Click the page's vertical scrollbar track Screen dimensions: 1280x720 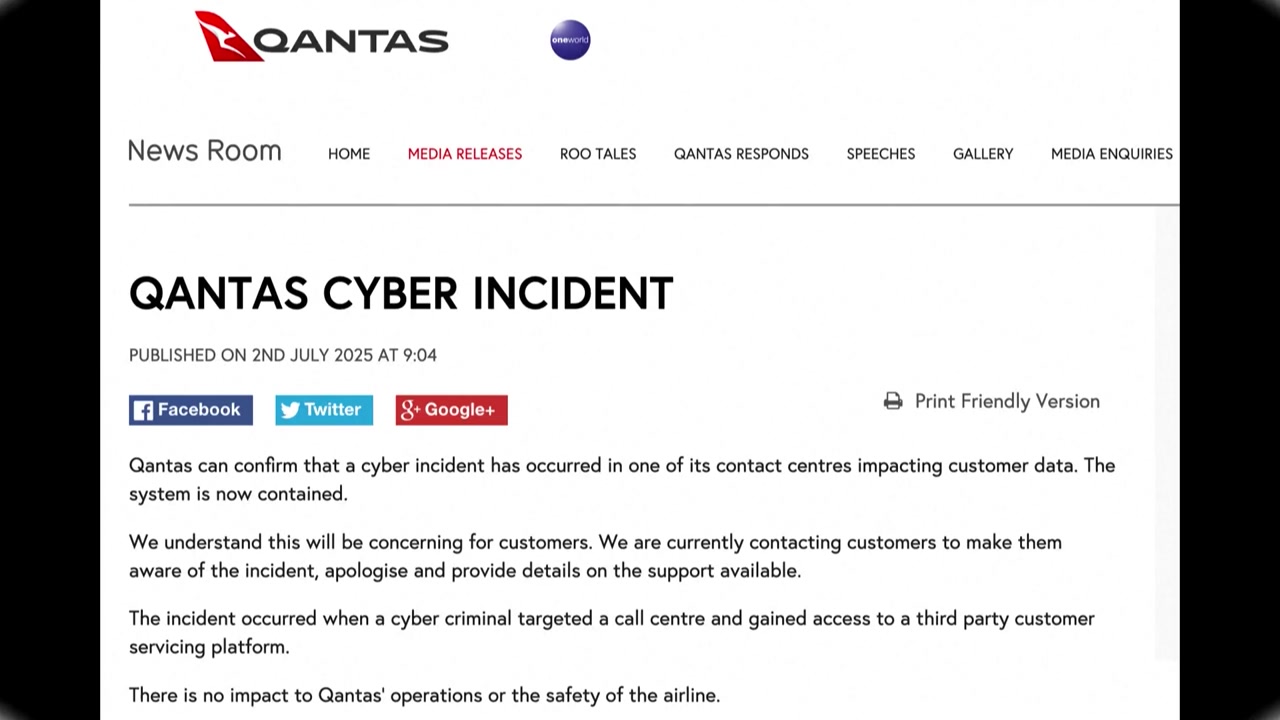(1167, 433)
